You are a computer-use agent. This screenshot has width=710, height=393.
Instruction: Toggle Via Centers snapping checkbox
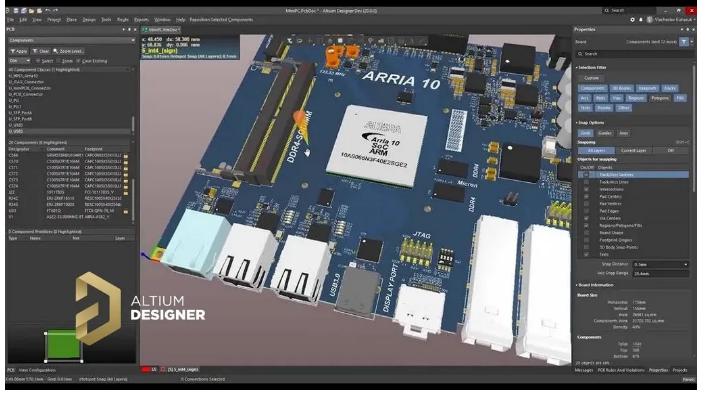coord(586,218)
